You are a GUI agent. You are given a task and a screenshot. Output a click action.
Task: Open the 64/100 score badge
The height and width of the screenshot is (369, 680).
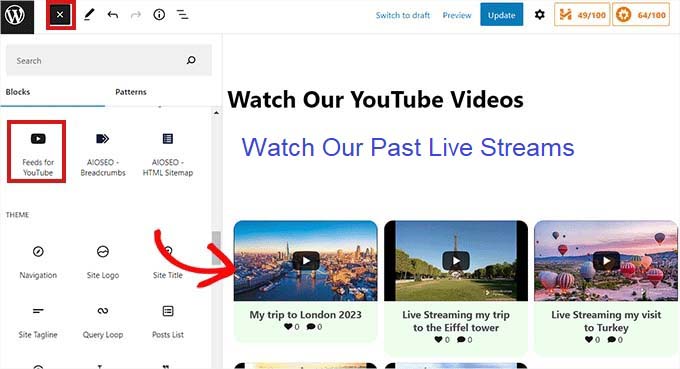point(641,15)
